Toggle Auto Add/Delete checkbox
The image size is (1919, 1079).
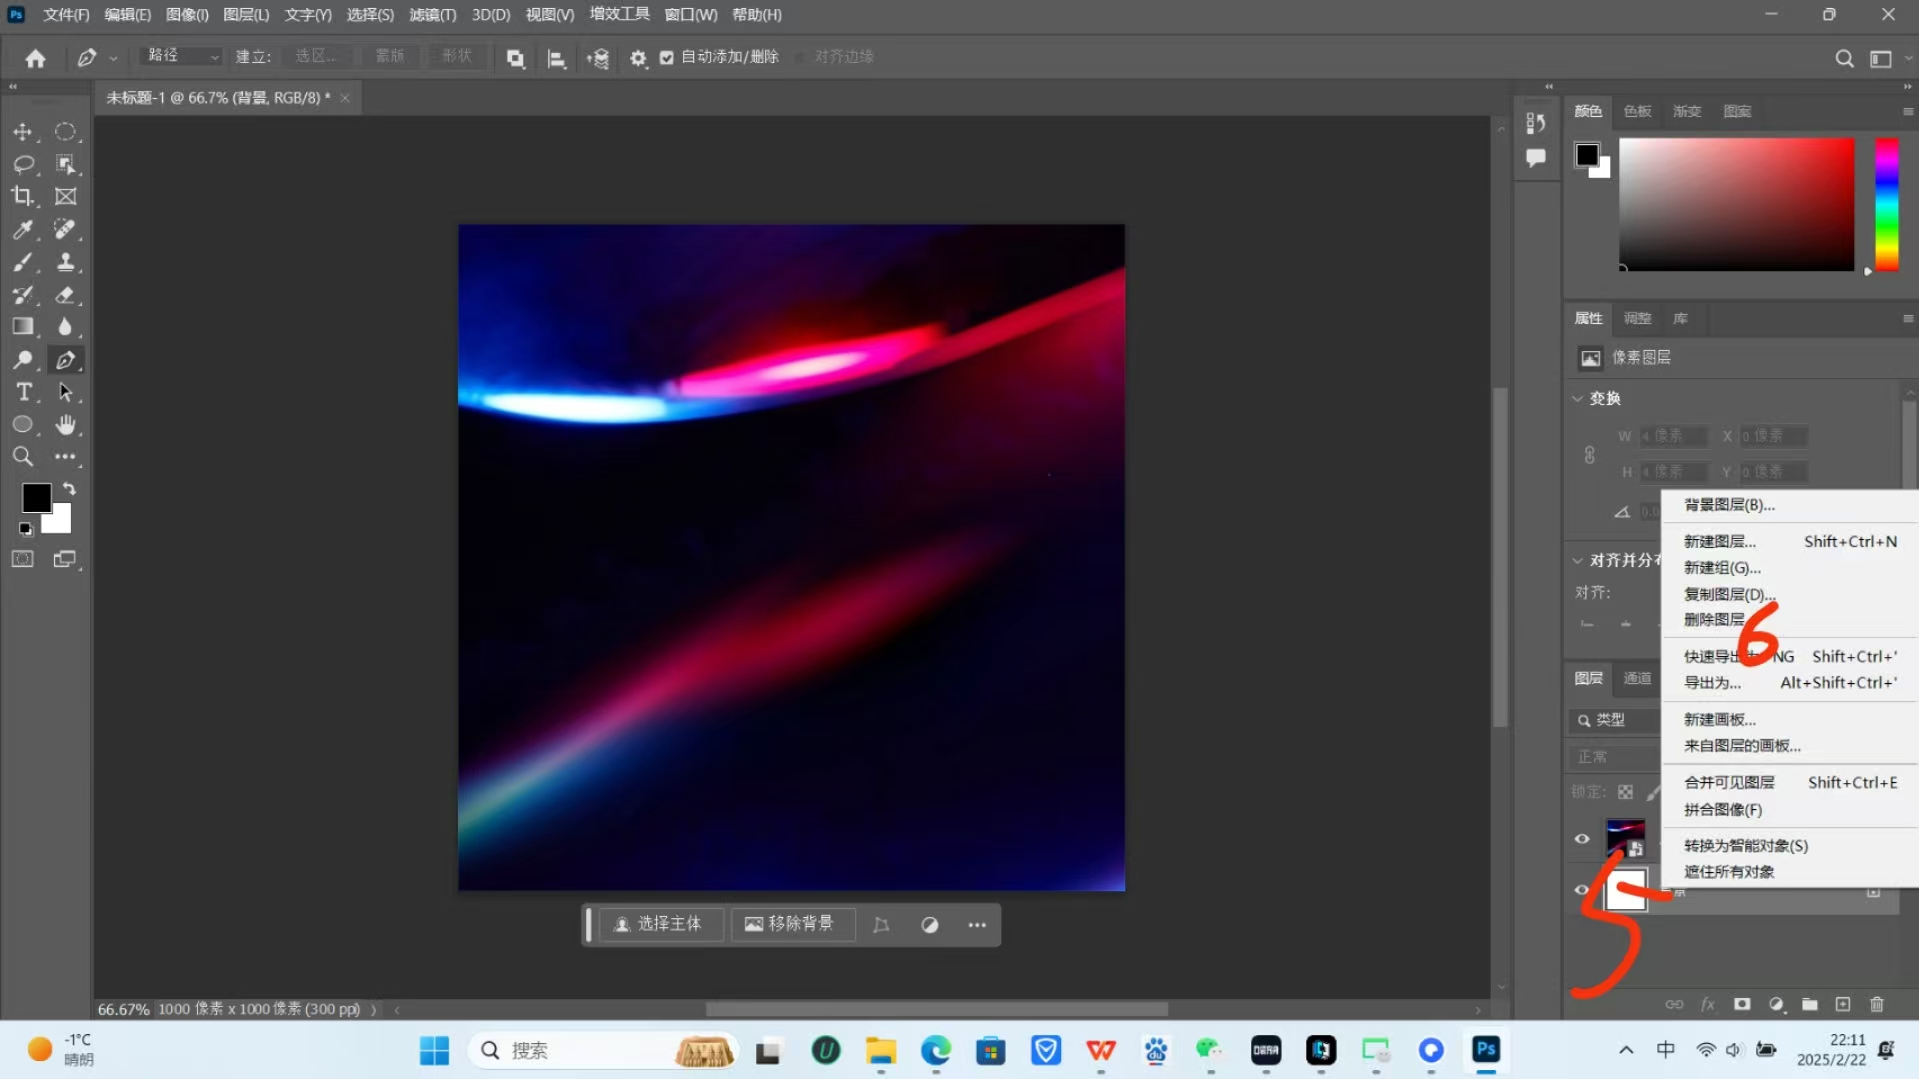667,57
